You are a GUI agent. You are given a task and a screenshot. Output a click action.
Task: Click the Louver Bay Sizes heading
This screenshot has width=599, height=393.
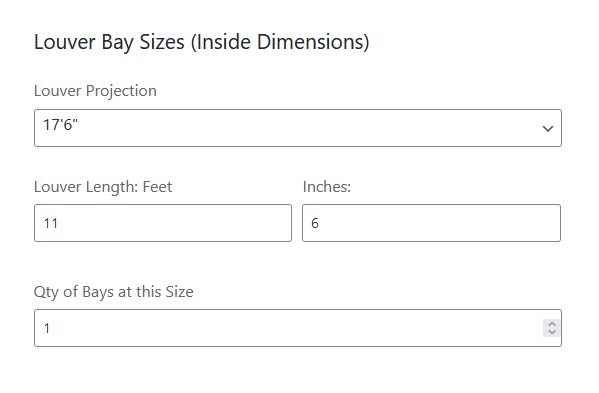click(202, 42)
